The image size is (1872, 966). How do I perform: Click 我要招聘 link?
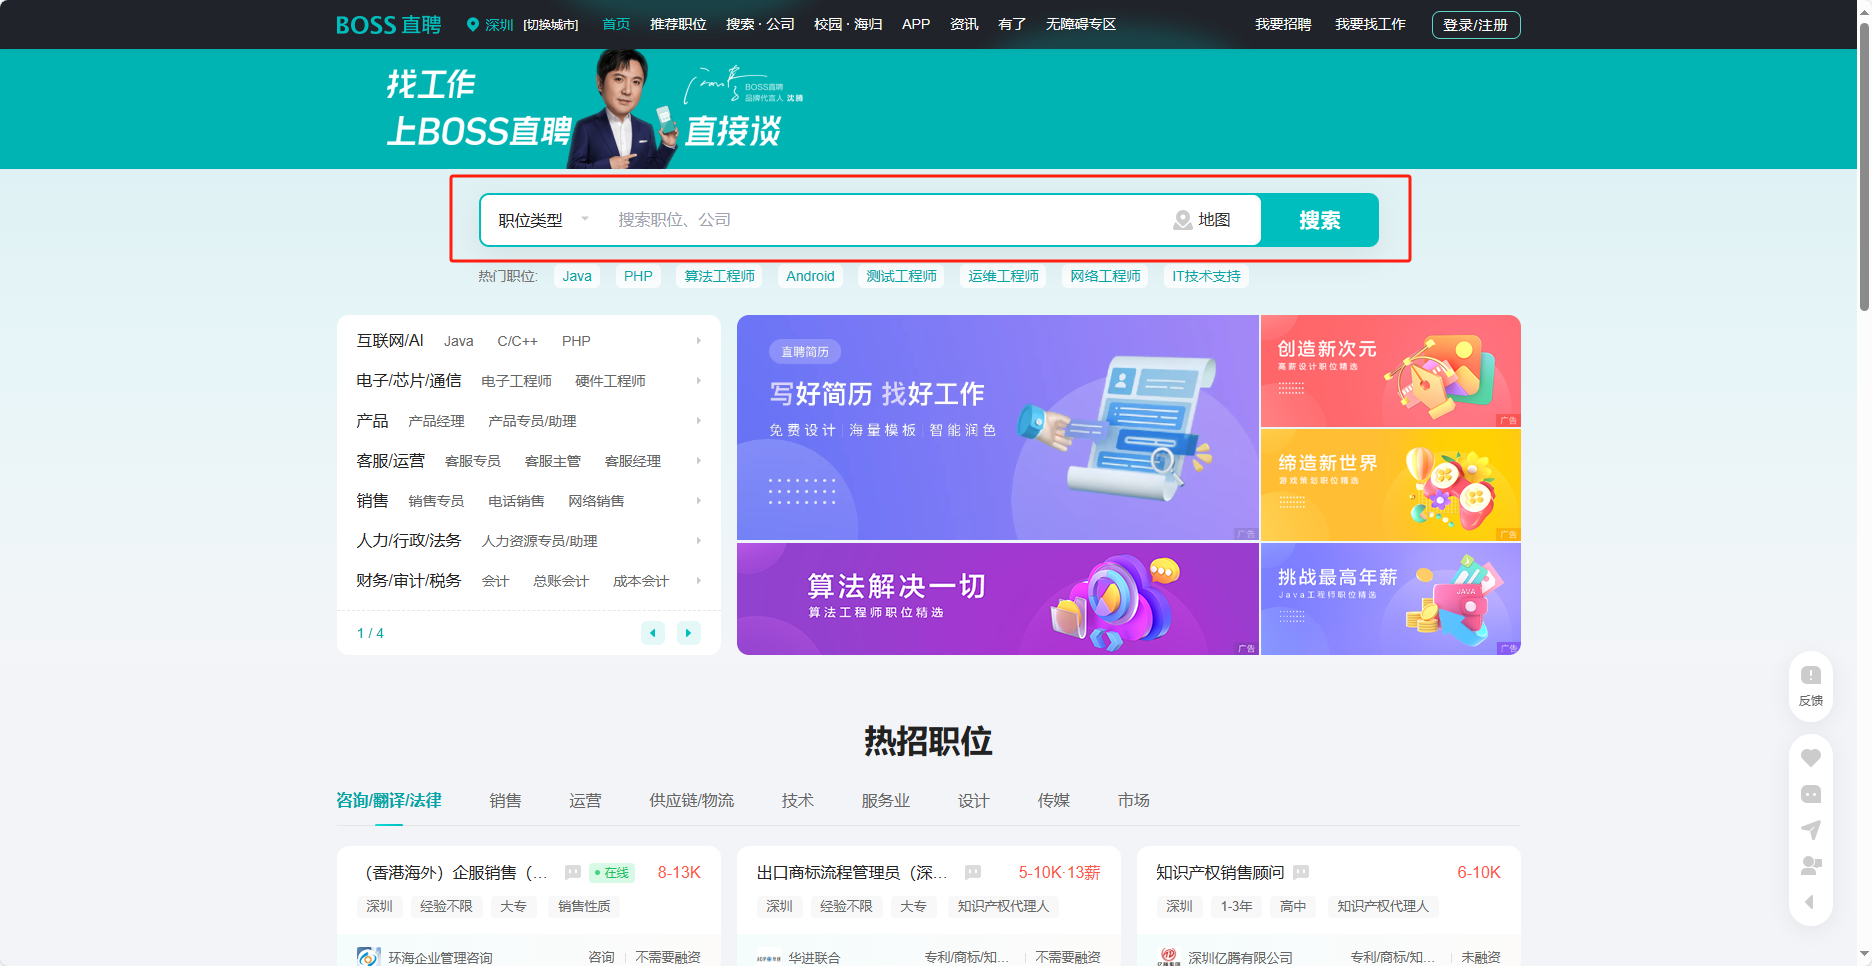(x=1283, y=24)
